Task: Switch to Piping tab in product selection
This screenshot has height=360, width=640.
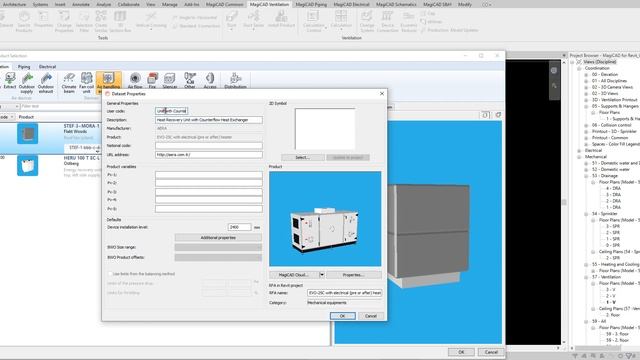Action: pos(24,67)
